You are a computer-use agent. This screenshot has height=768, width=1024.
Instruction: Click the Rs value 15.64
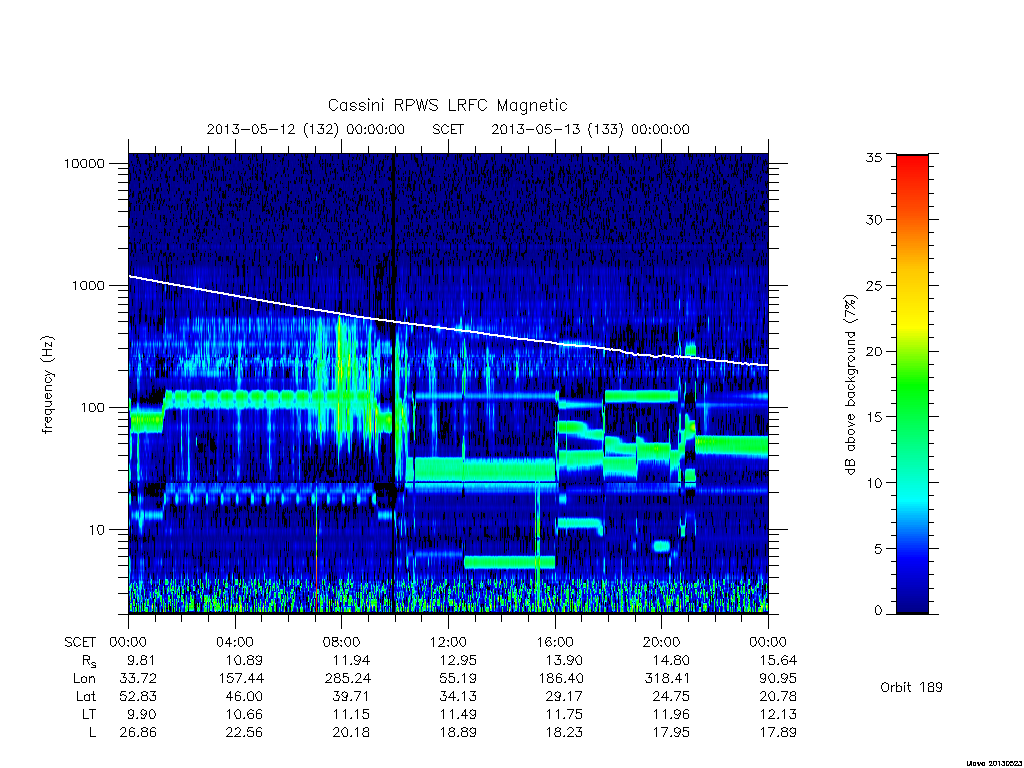(x=778, y=660)
